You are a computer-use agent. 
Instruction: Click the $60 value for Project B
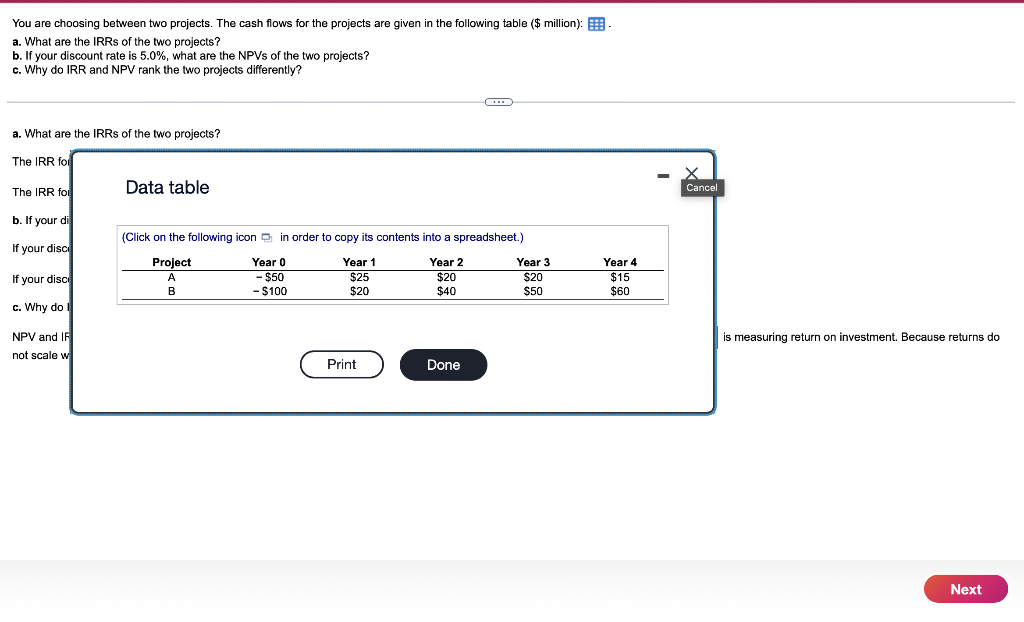pyautogui.click(x=619, y=291)
